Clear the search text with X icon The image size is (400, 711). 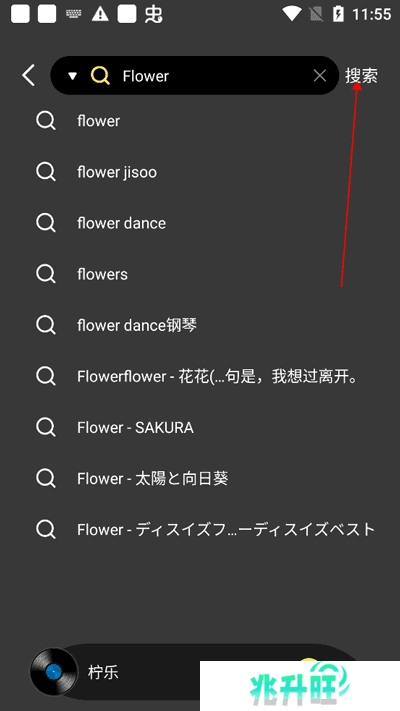320,76
